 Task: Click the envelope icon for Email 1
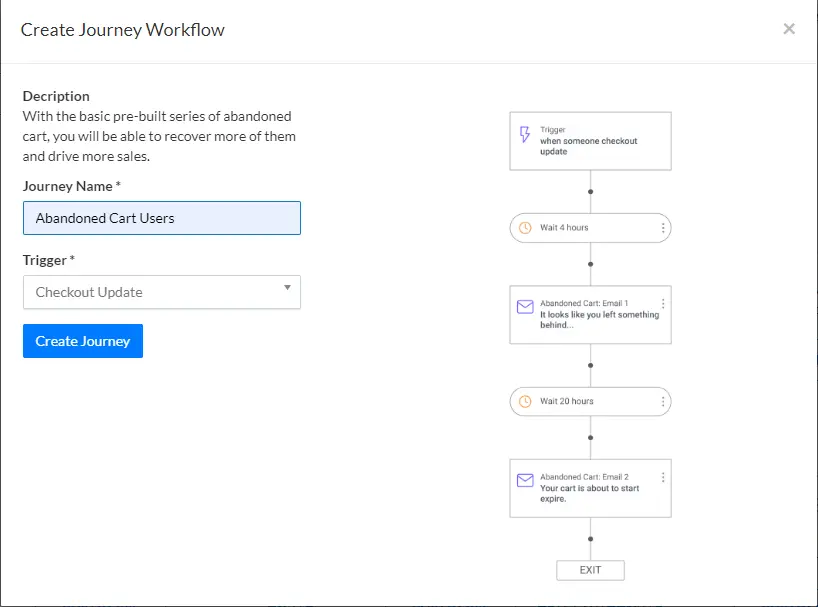(525, 307)
